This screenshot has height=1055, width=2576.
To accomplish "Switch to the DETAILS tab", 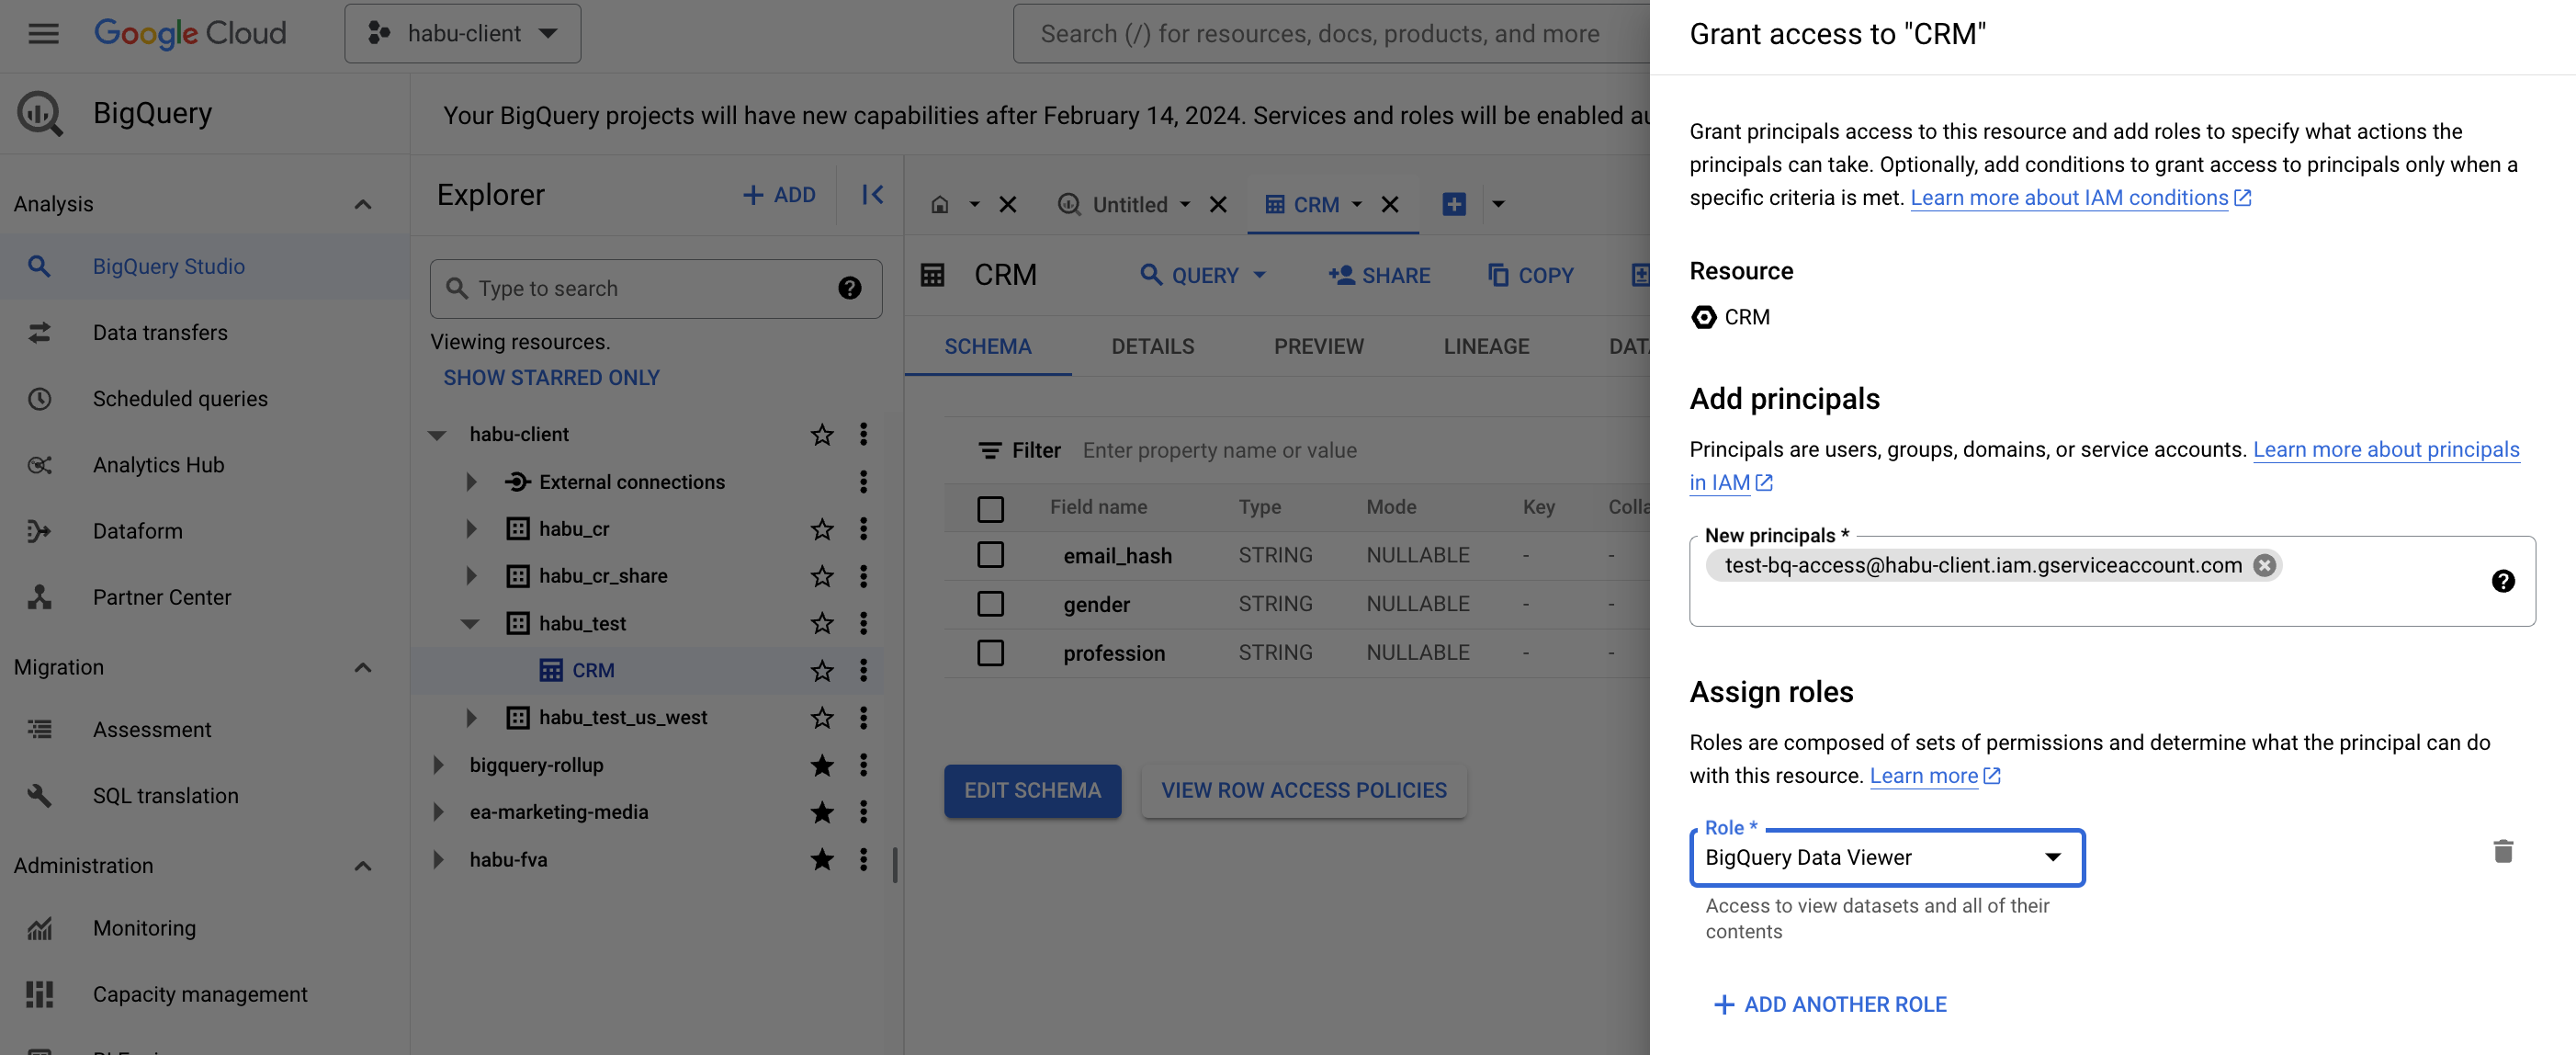I will point(1152,346).
